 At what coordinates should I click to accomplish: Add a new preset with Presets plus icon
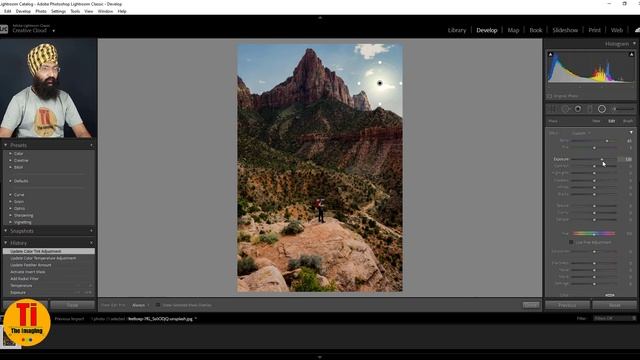(x=91, y=145)
